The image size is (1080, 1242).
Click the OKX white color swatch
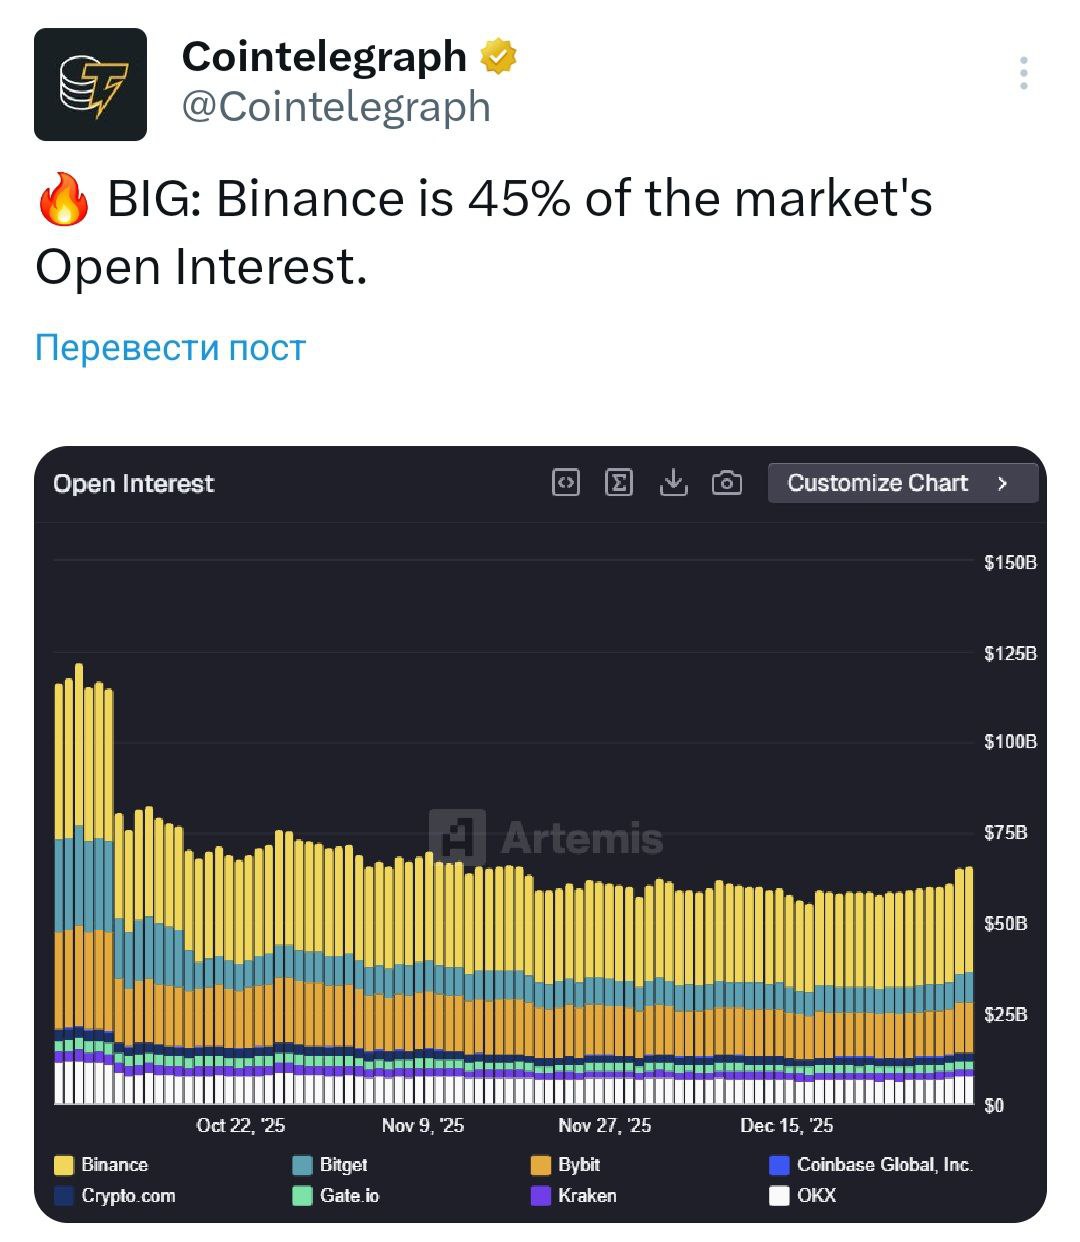[779, 1196]
